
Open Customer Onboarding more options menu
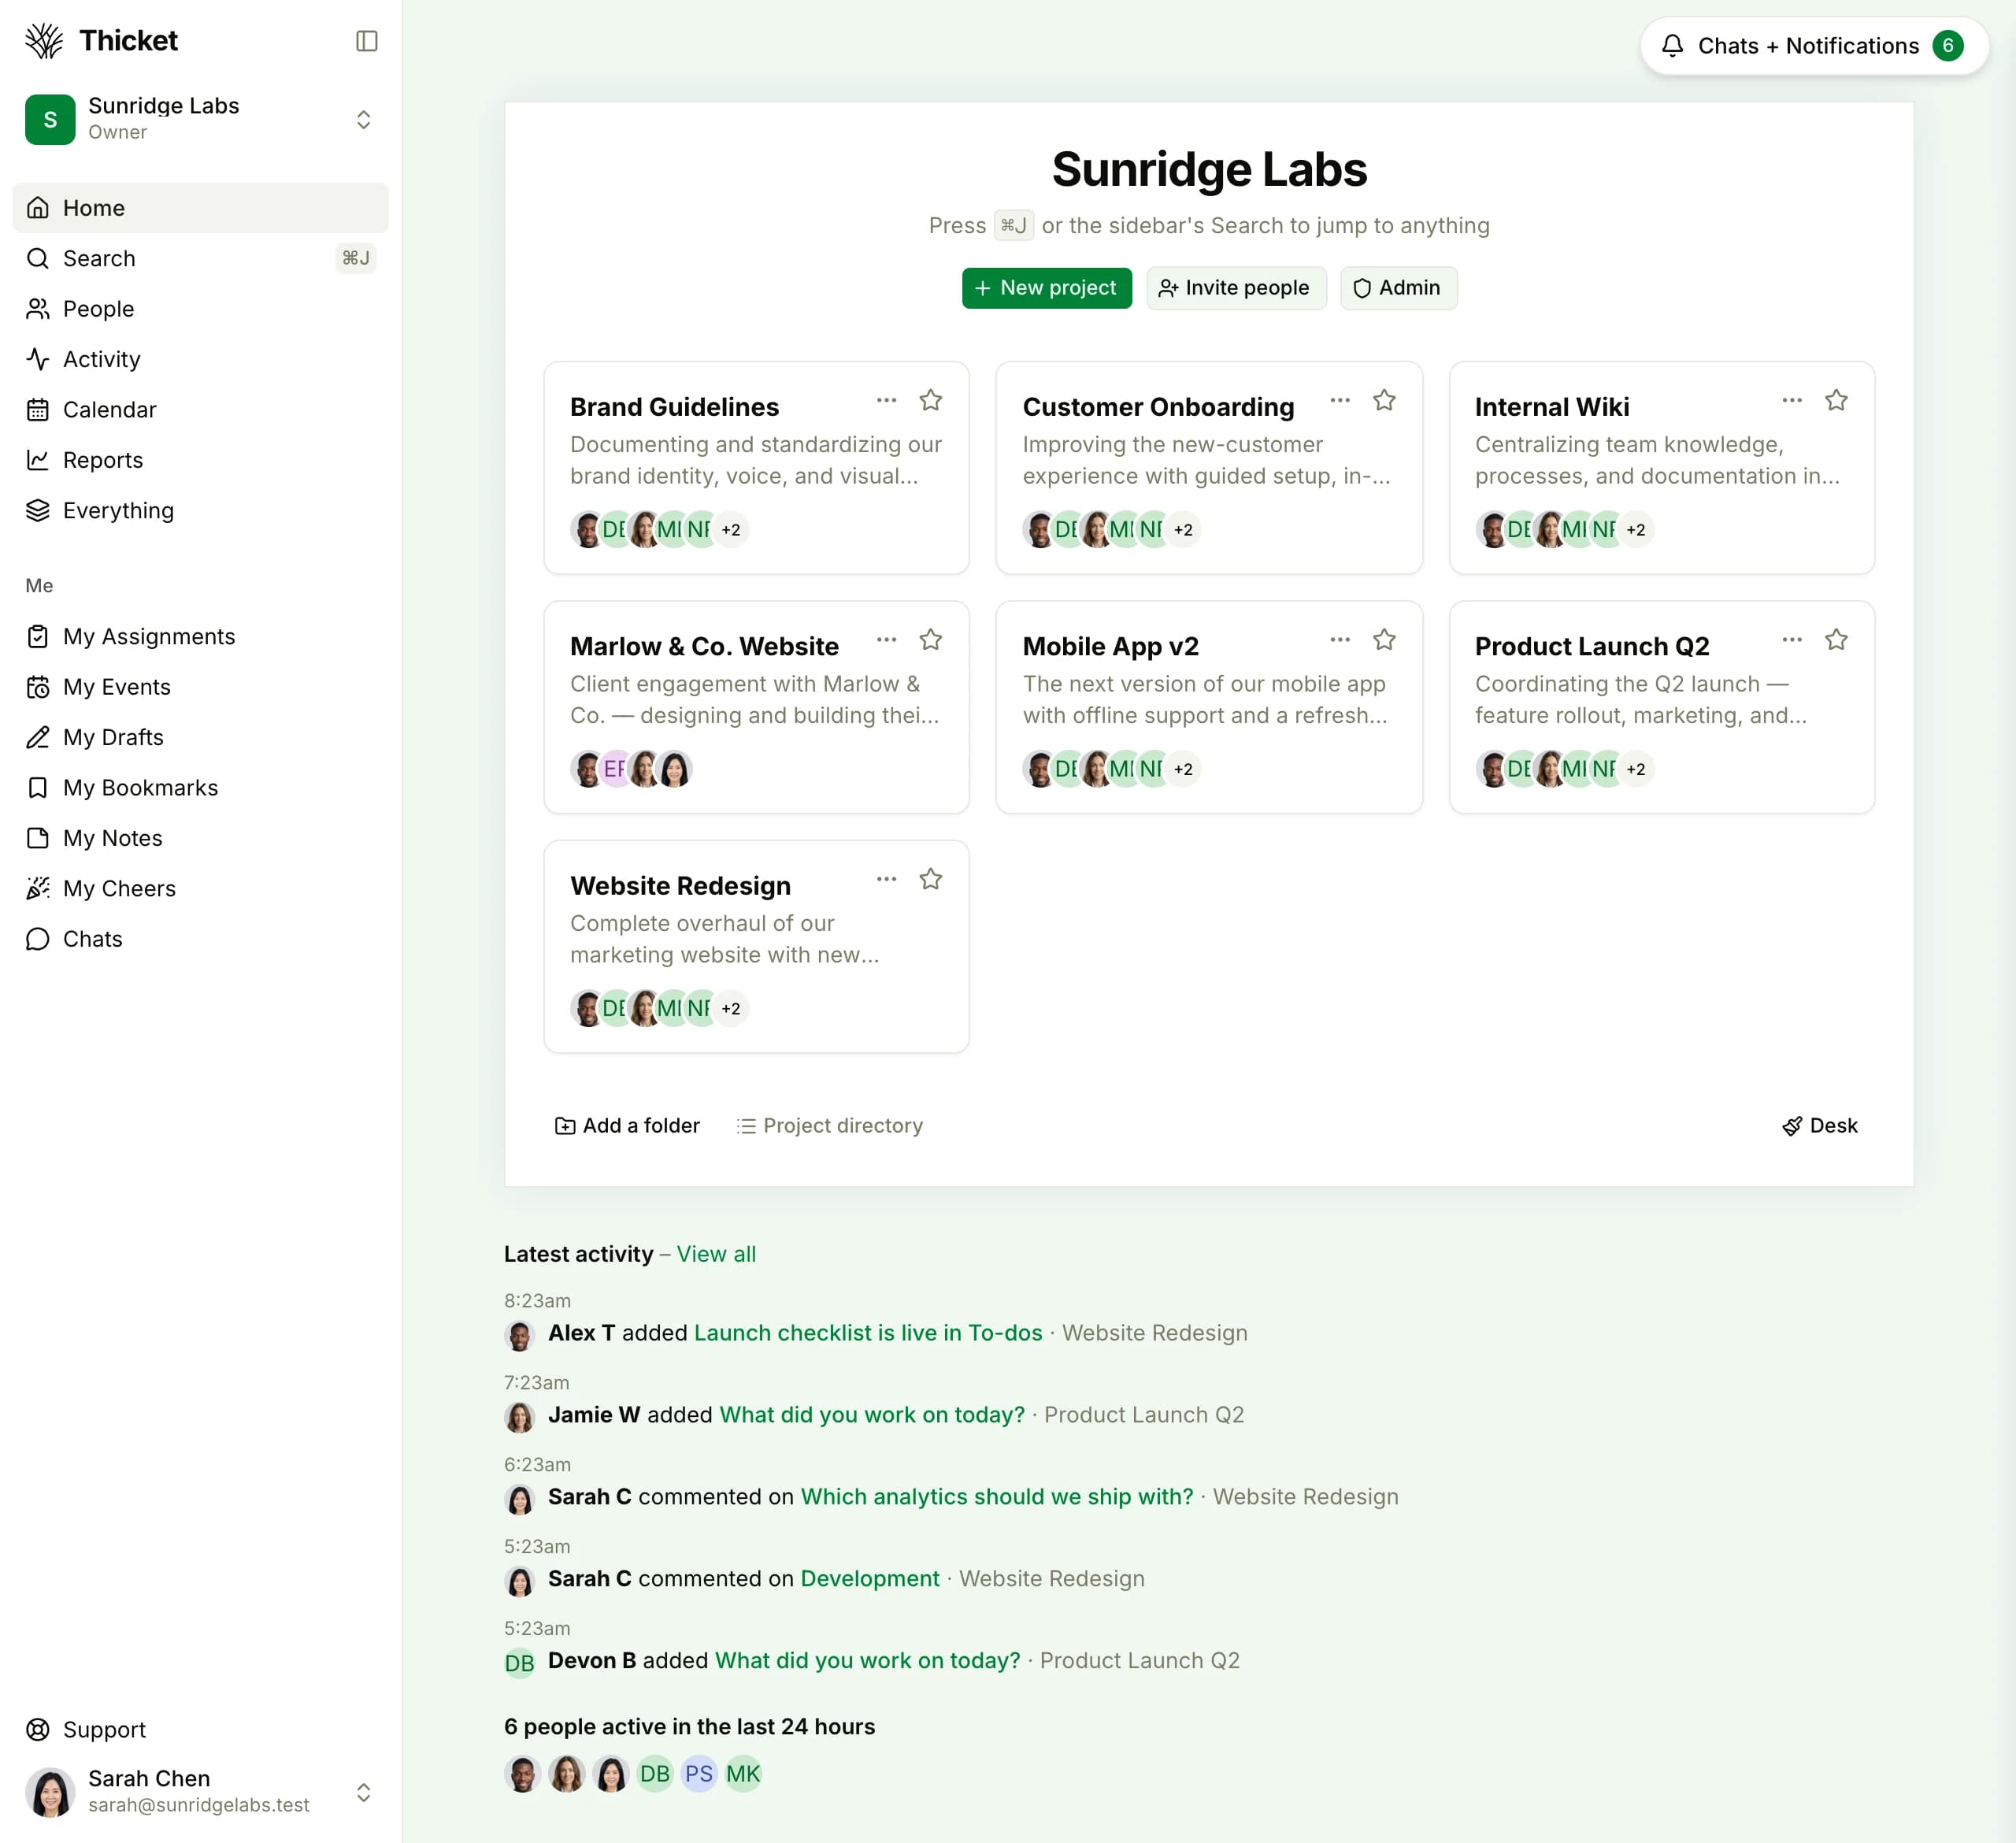click(x=1340, y=400)
